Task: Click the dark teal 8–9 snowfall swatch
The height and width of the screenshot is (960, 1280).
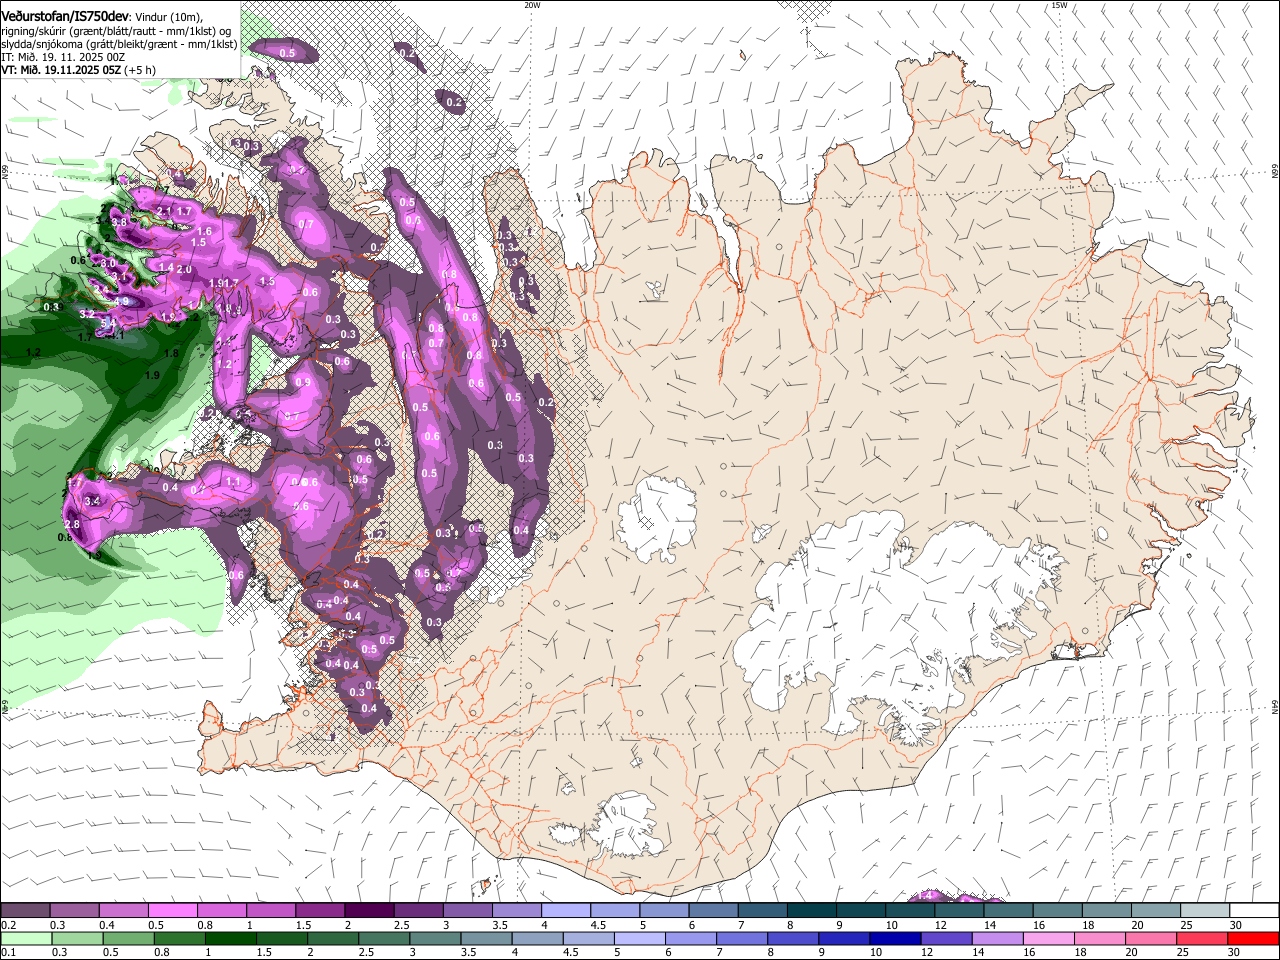Action: pos(811,910)
